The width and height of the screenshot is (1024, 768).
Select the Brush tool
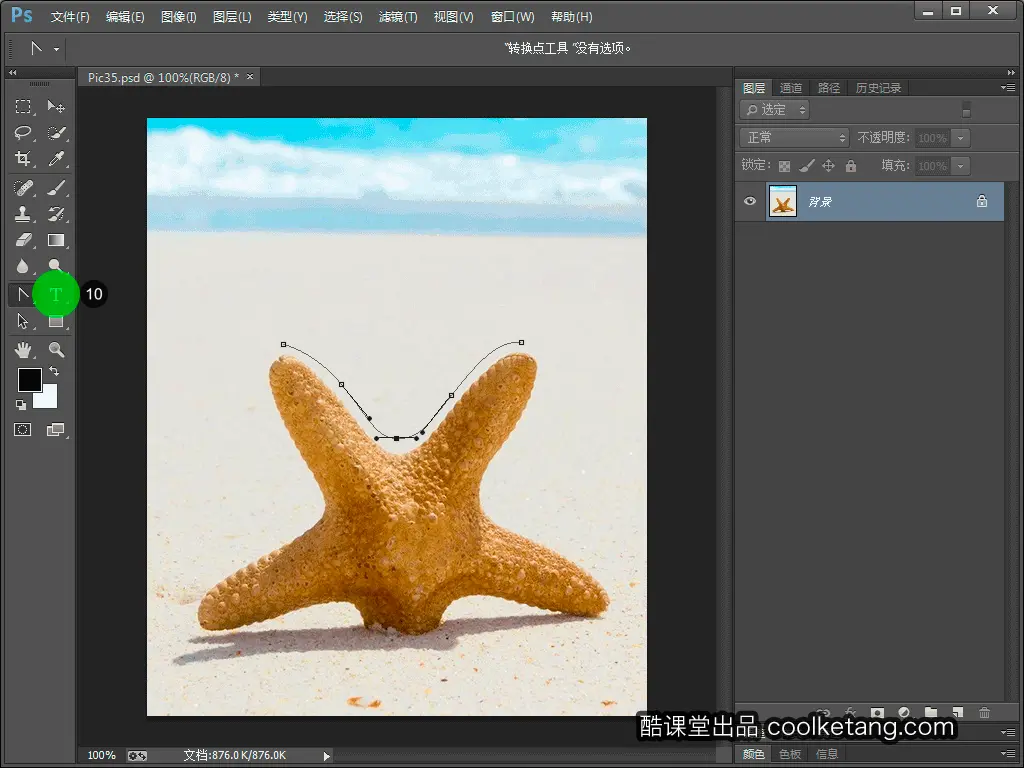(56, 188)
